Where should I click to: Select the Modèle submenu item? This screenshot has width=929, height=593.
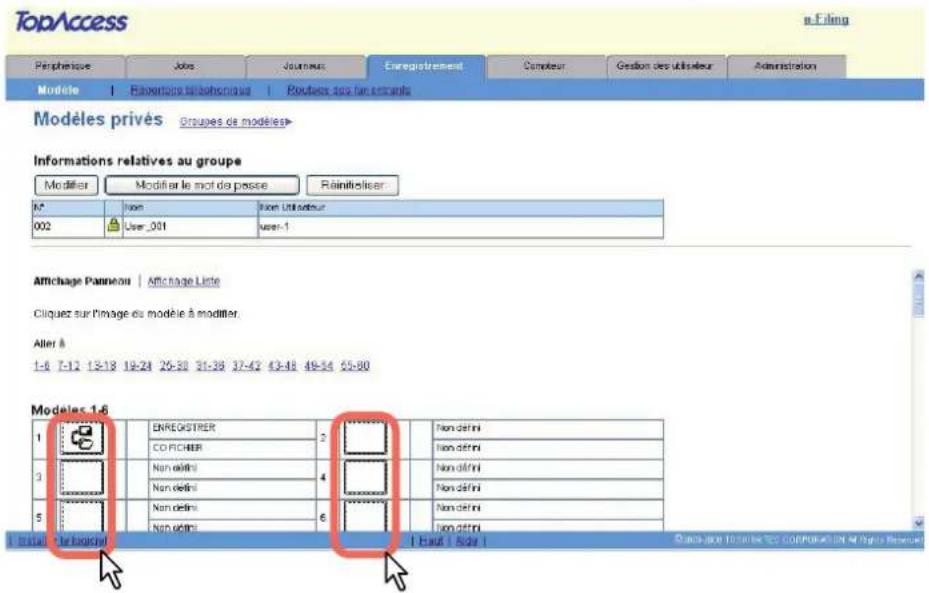(x=58, y=90)
